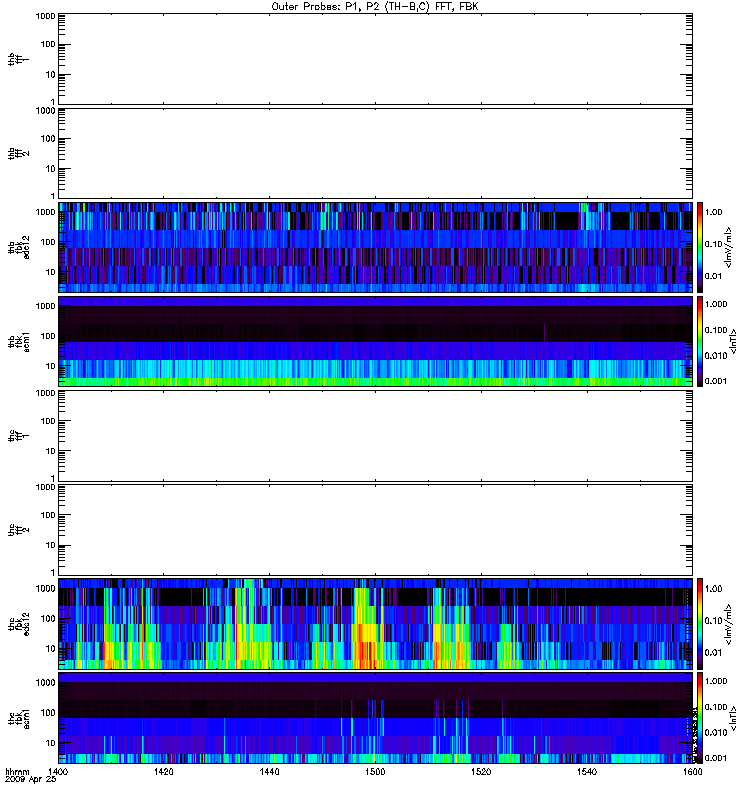Click the empty thc fff 2 panel
Image resolution: width=750 pixels, height=800 pixels.
tap(375, 530)
